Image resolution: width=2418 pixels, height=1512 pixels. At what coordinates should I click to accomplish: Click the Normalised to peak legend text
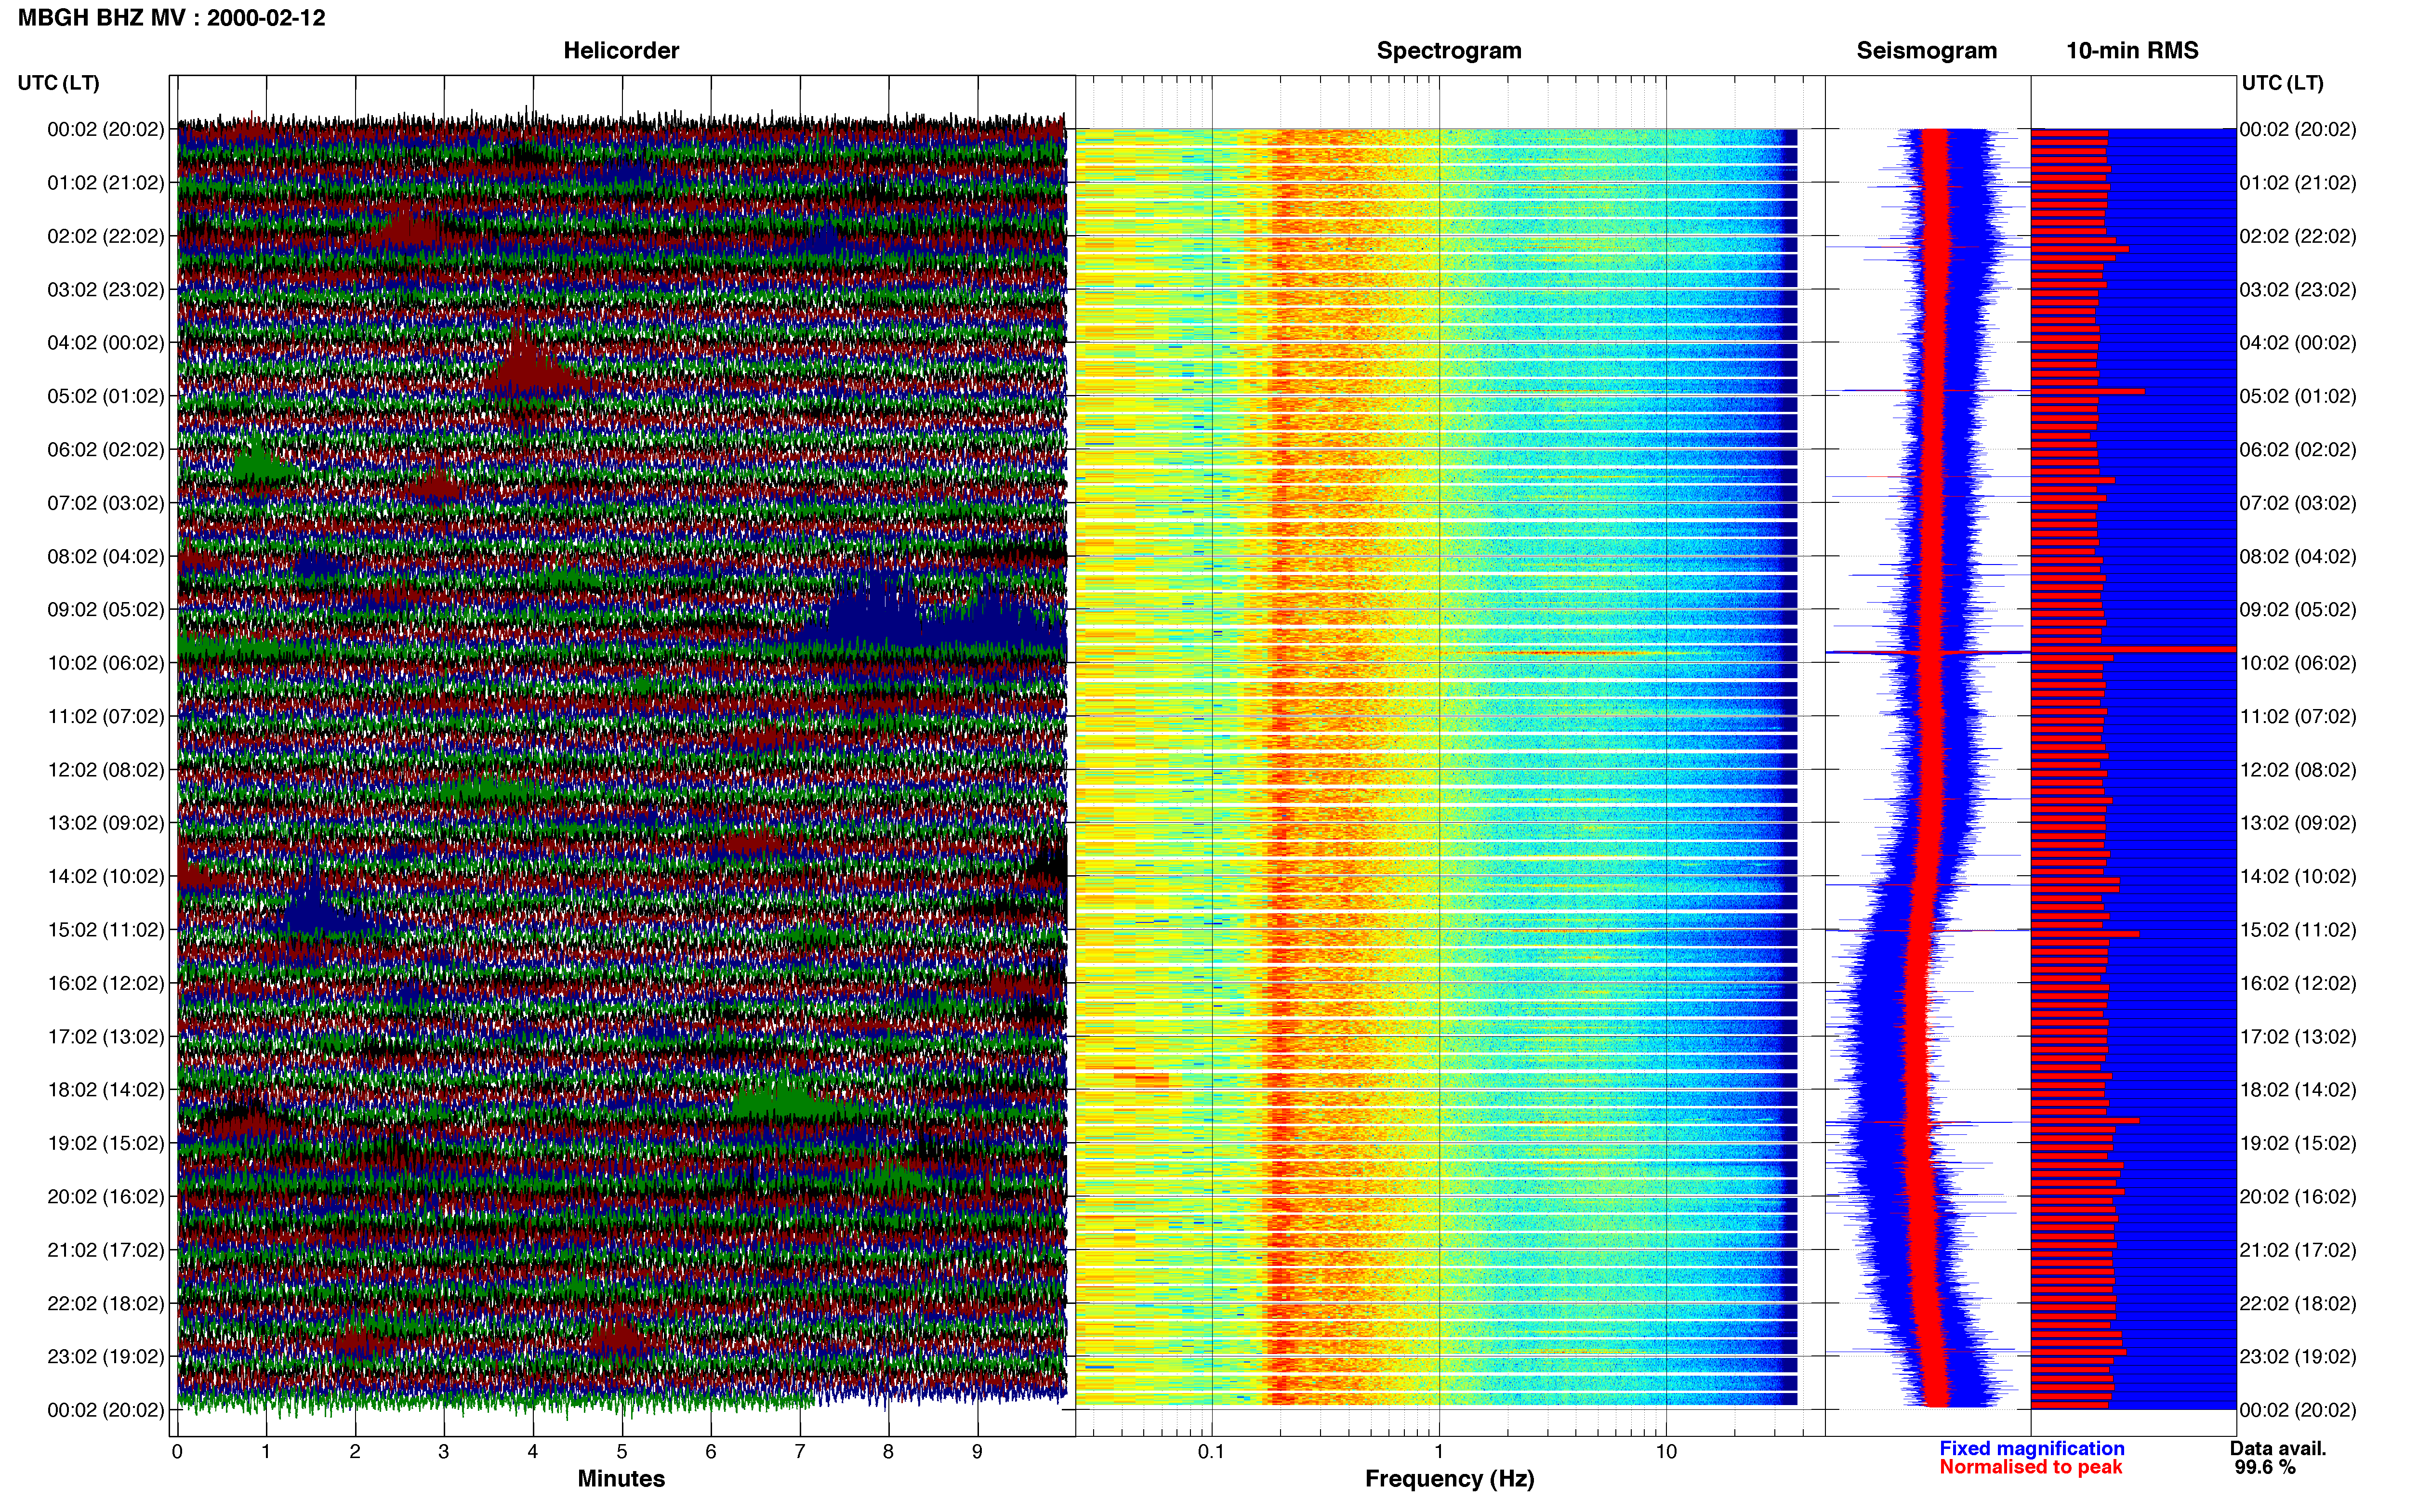tap(2030, 1467)
